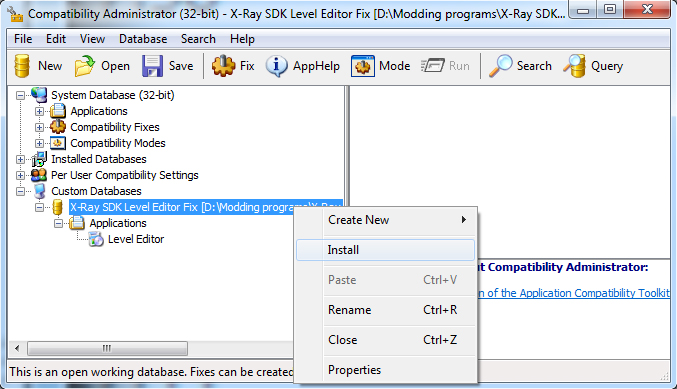
Task: Choose Install from the context menu
Action: pyautogui.click(x=386, y=250)
